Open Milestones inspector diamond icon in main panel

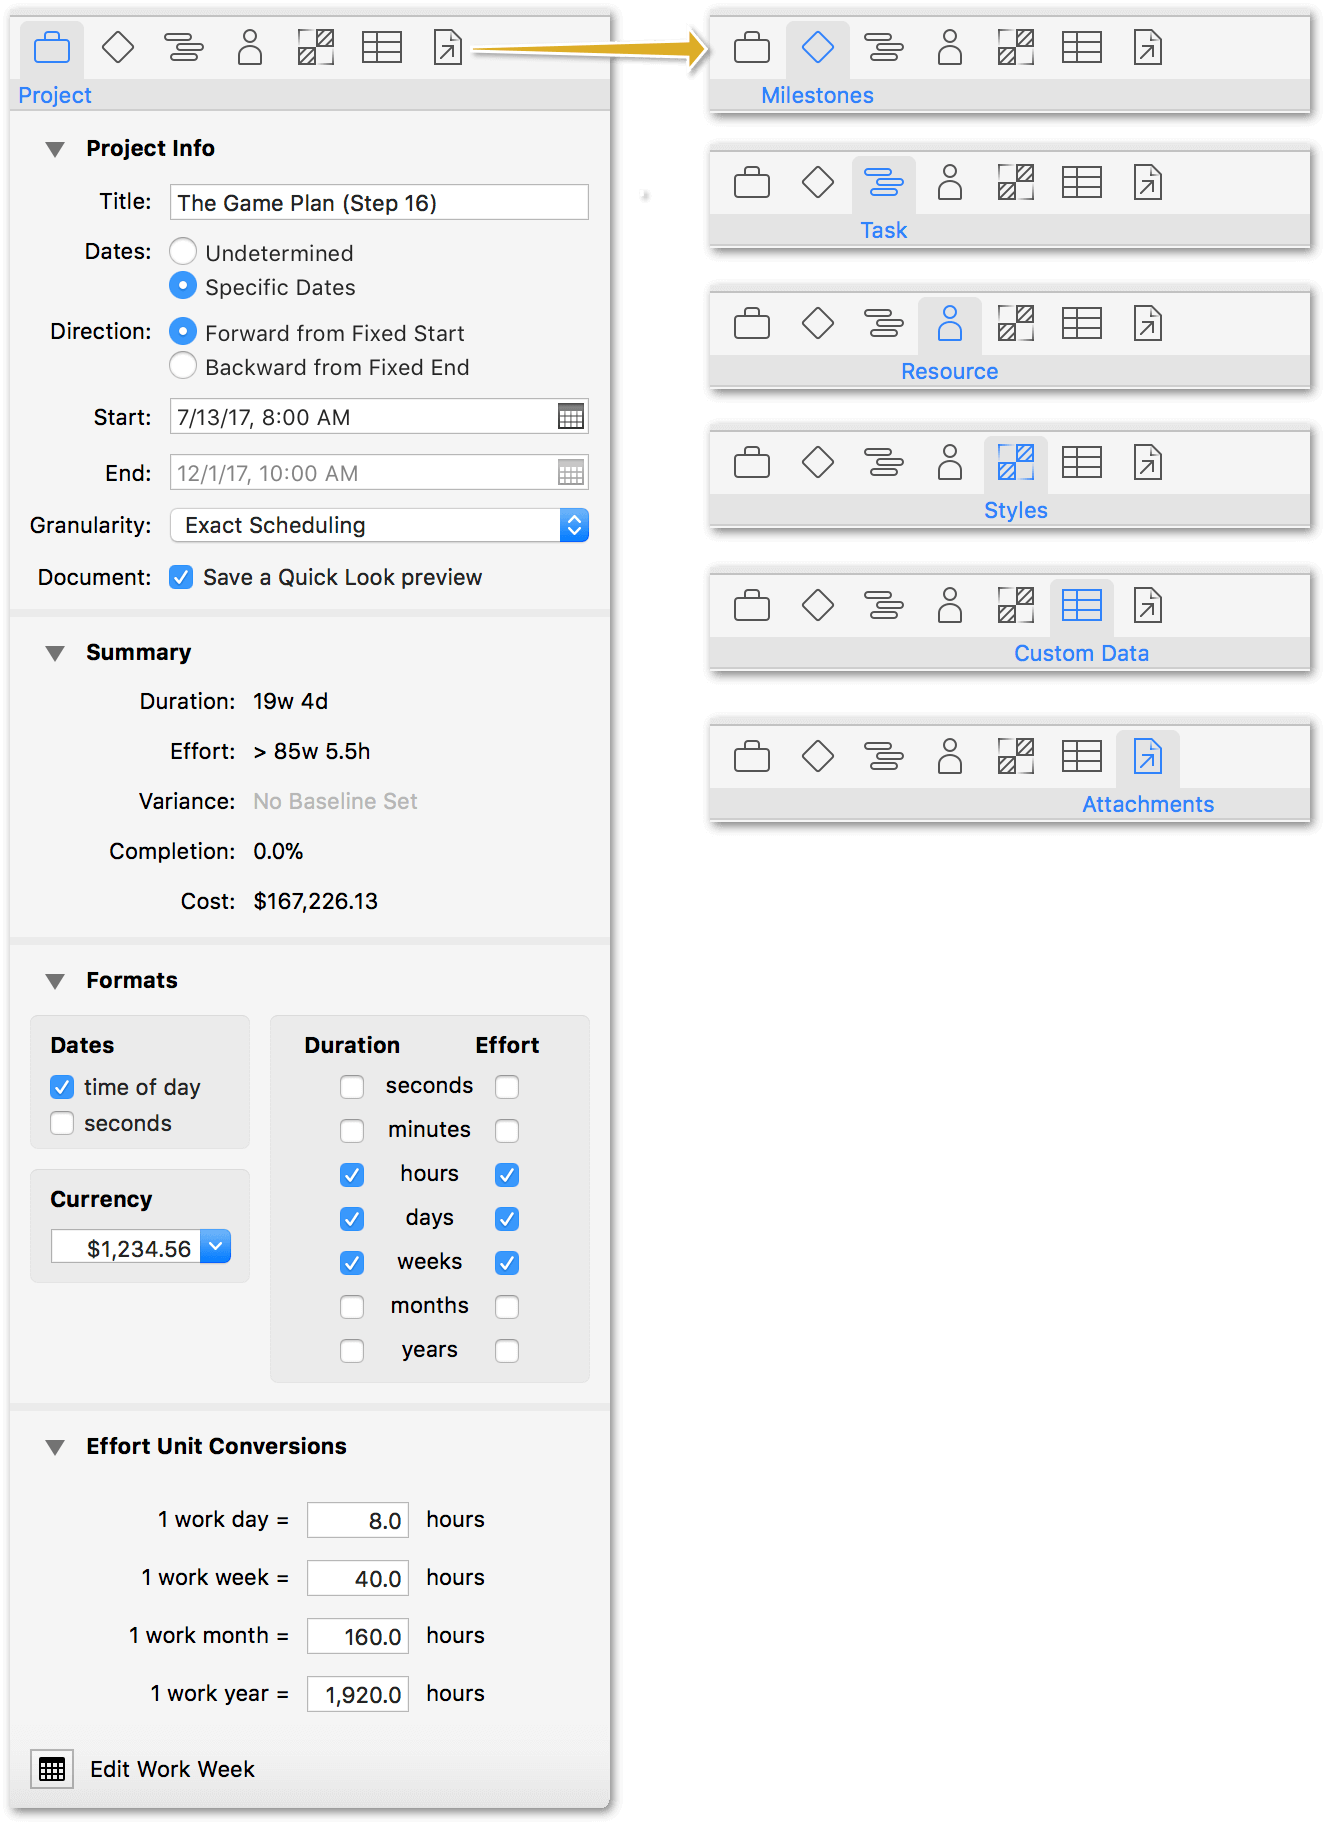pos(118,47)
